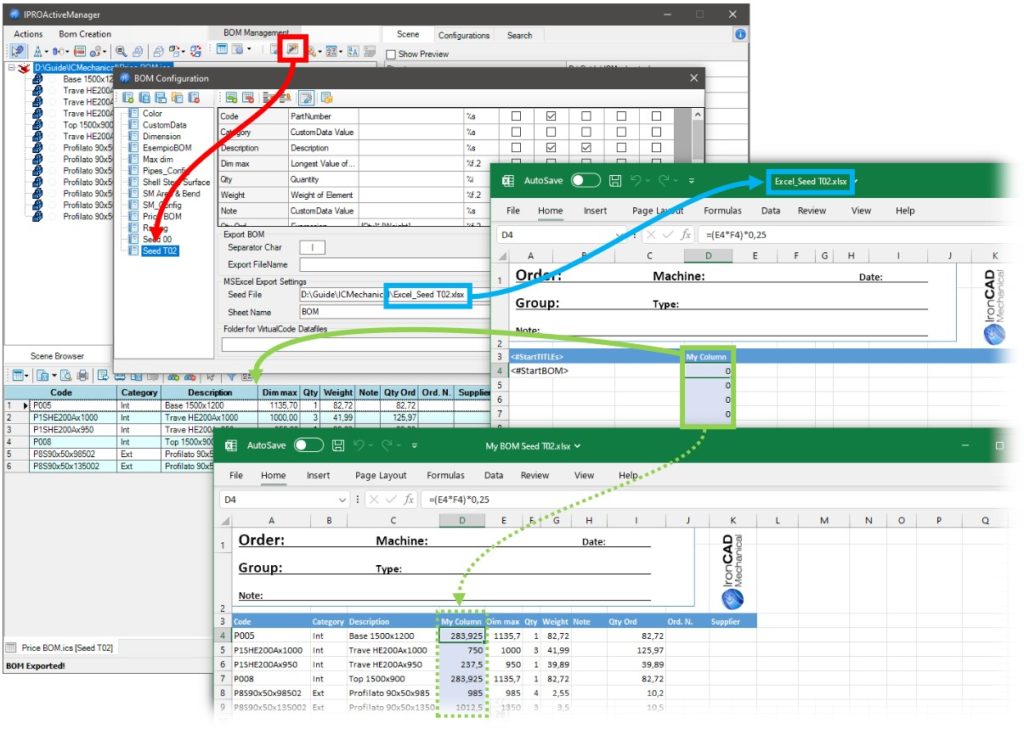Open Customize Quick Access dropdown in My BOM Seed window

[414, 446]
